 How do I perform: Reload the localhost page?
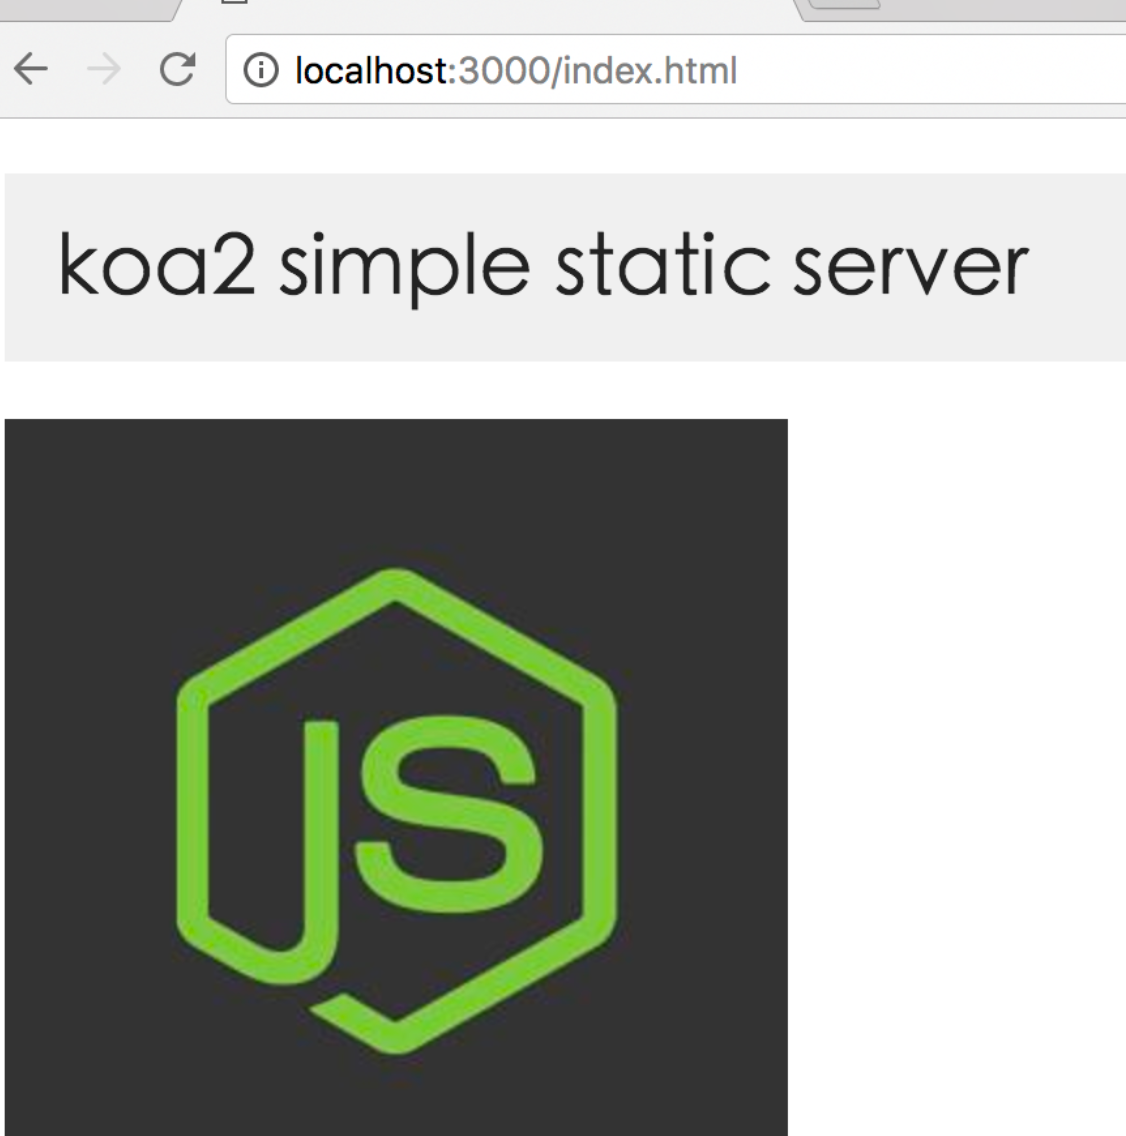[x=177, y=71]
